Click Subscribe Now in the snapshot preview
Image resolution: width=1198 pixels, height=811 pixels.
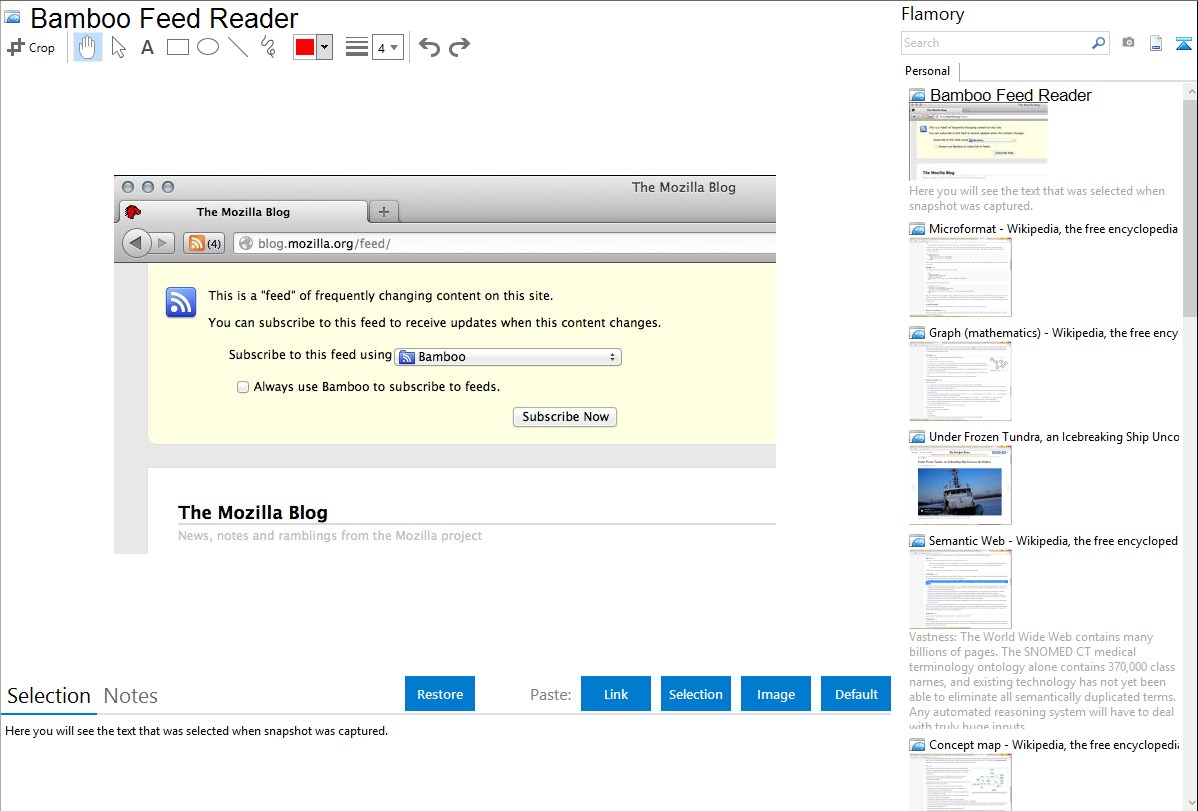[x=565, y=417]
